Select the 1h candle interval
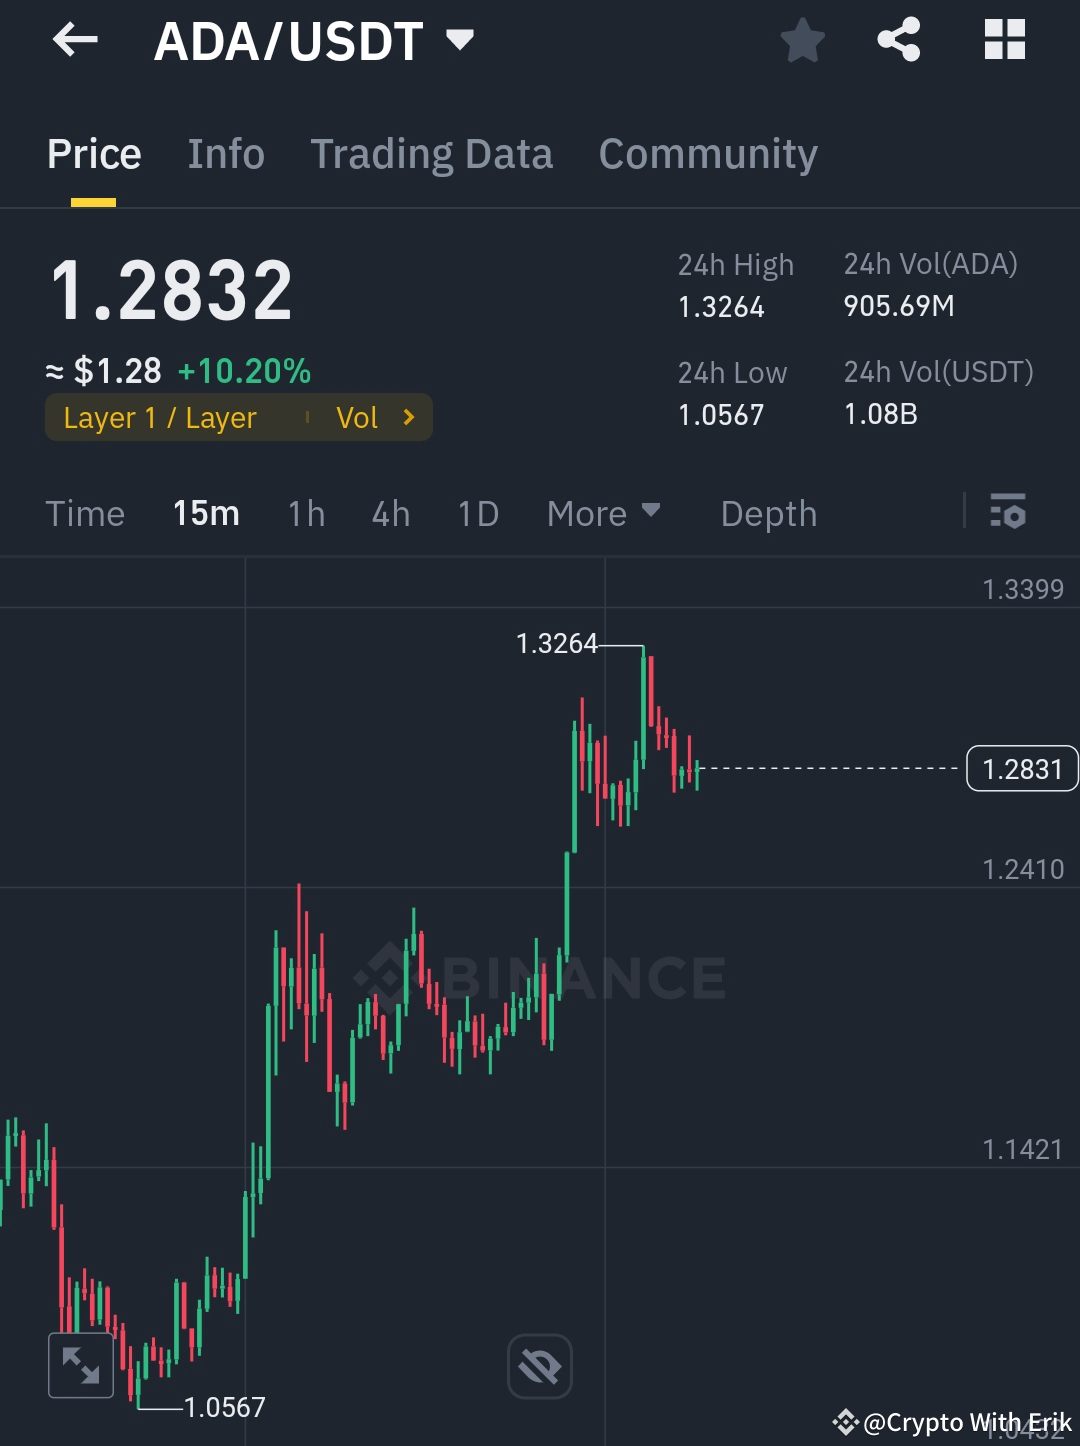This screenshot has height=1446, width=1080. pyautogui.click(x=305, y=513)
